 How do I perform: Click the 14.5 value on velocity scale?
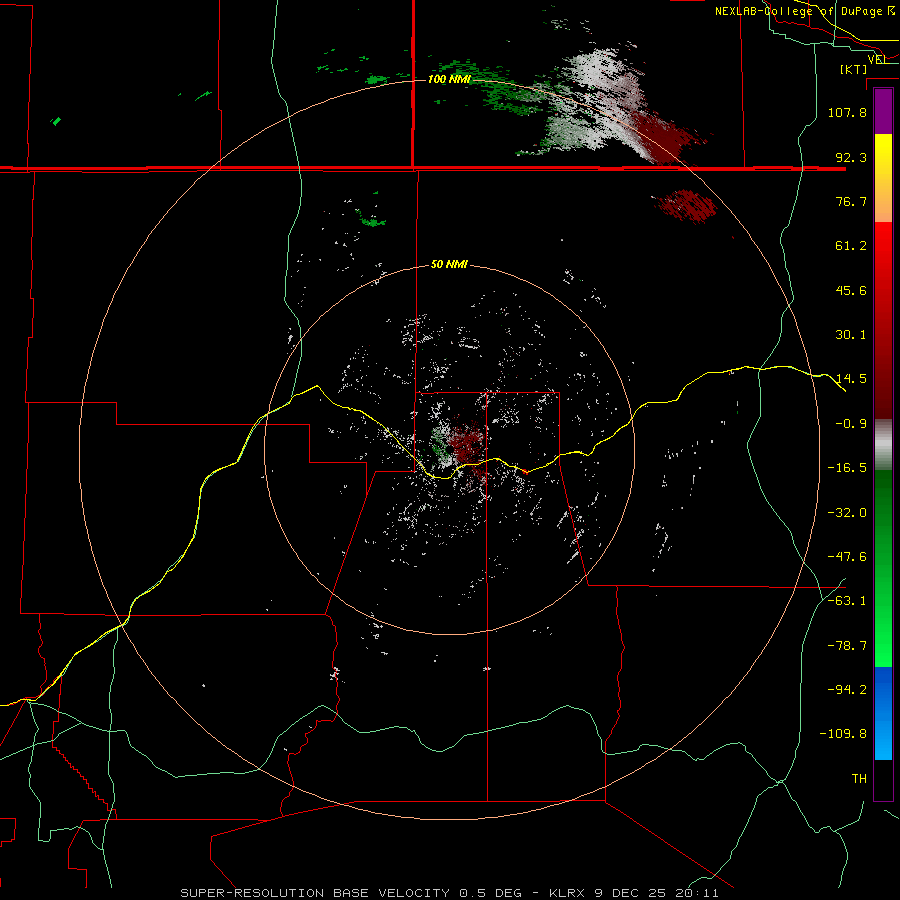[x=851, y=379]
